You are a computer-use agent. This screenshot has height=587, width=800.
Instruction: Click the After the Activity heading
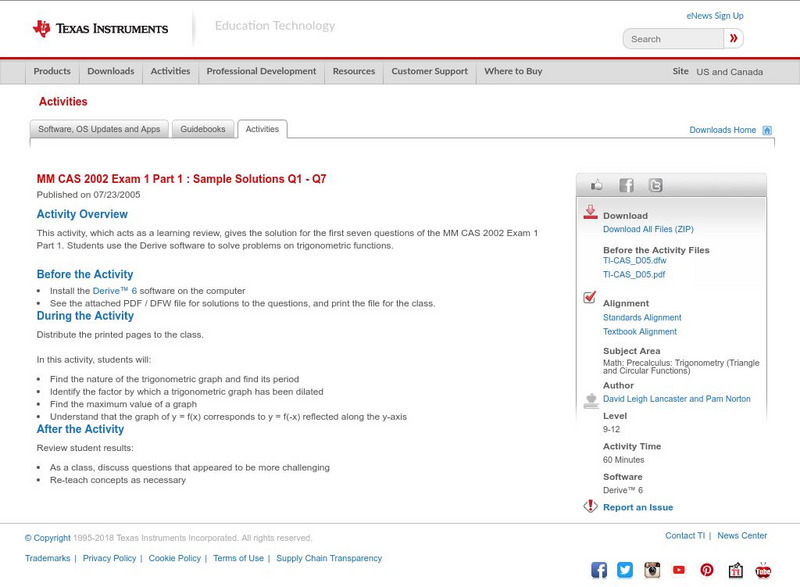click(x=80, y=429)
